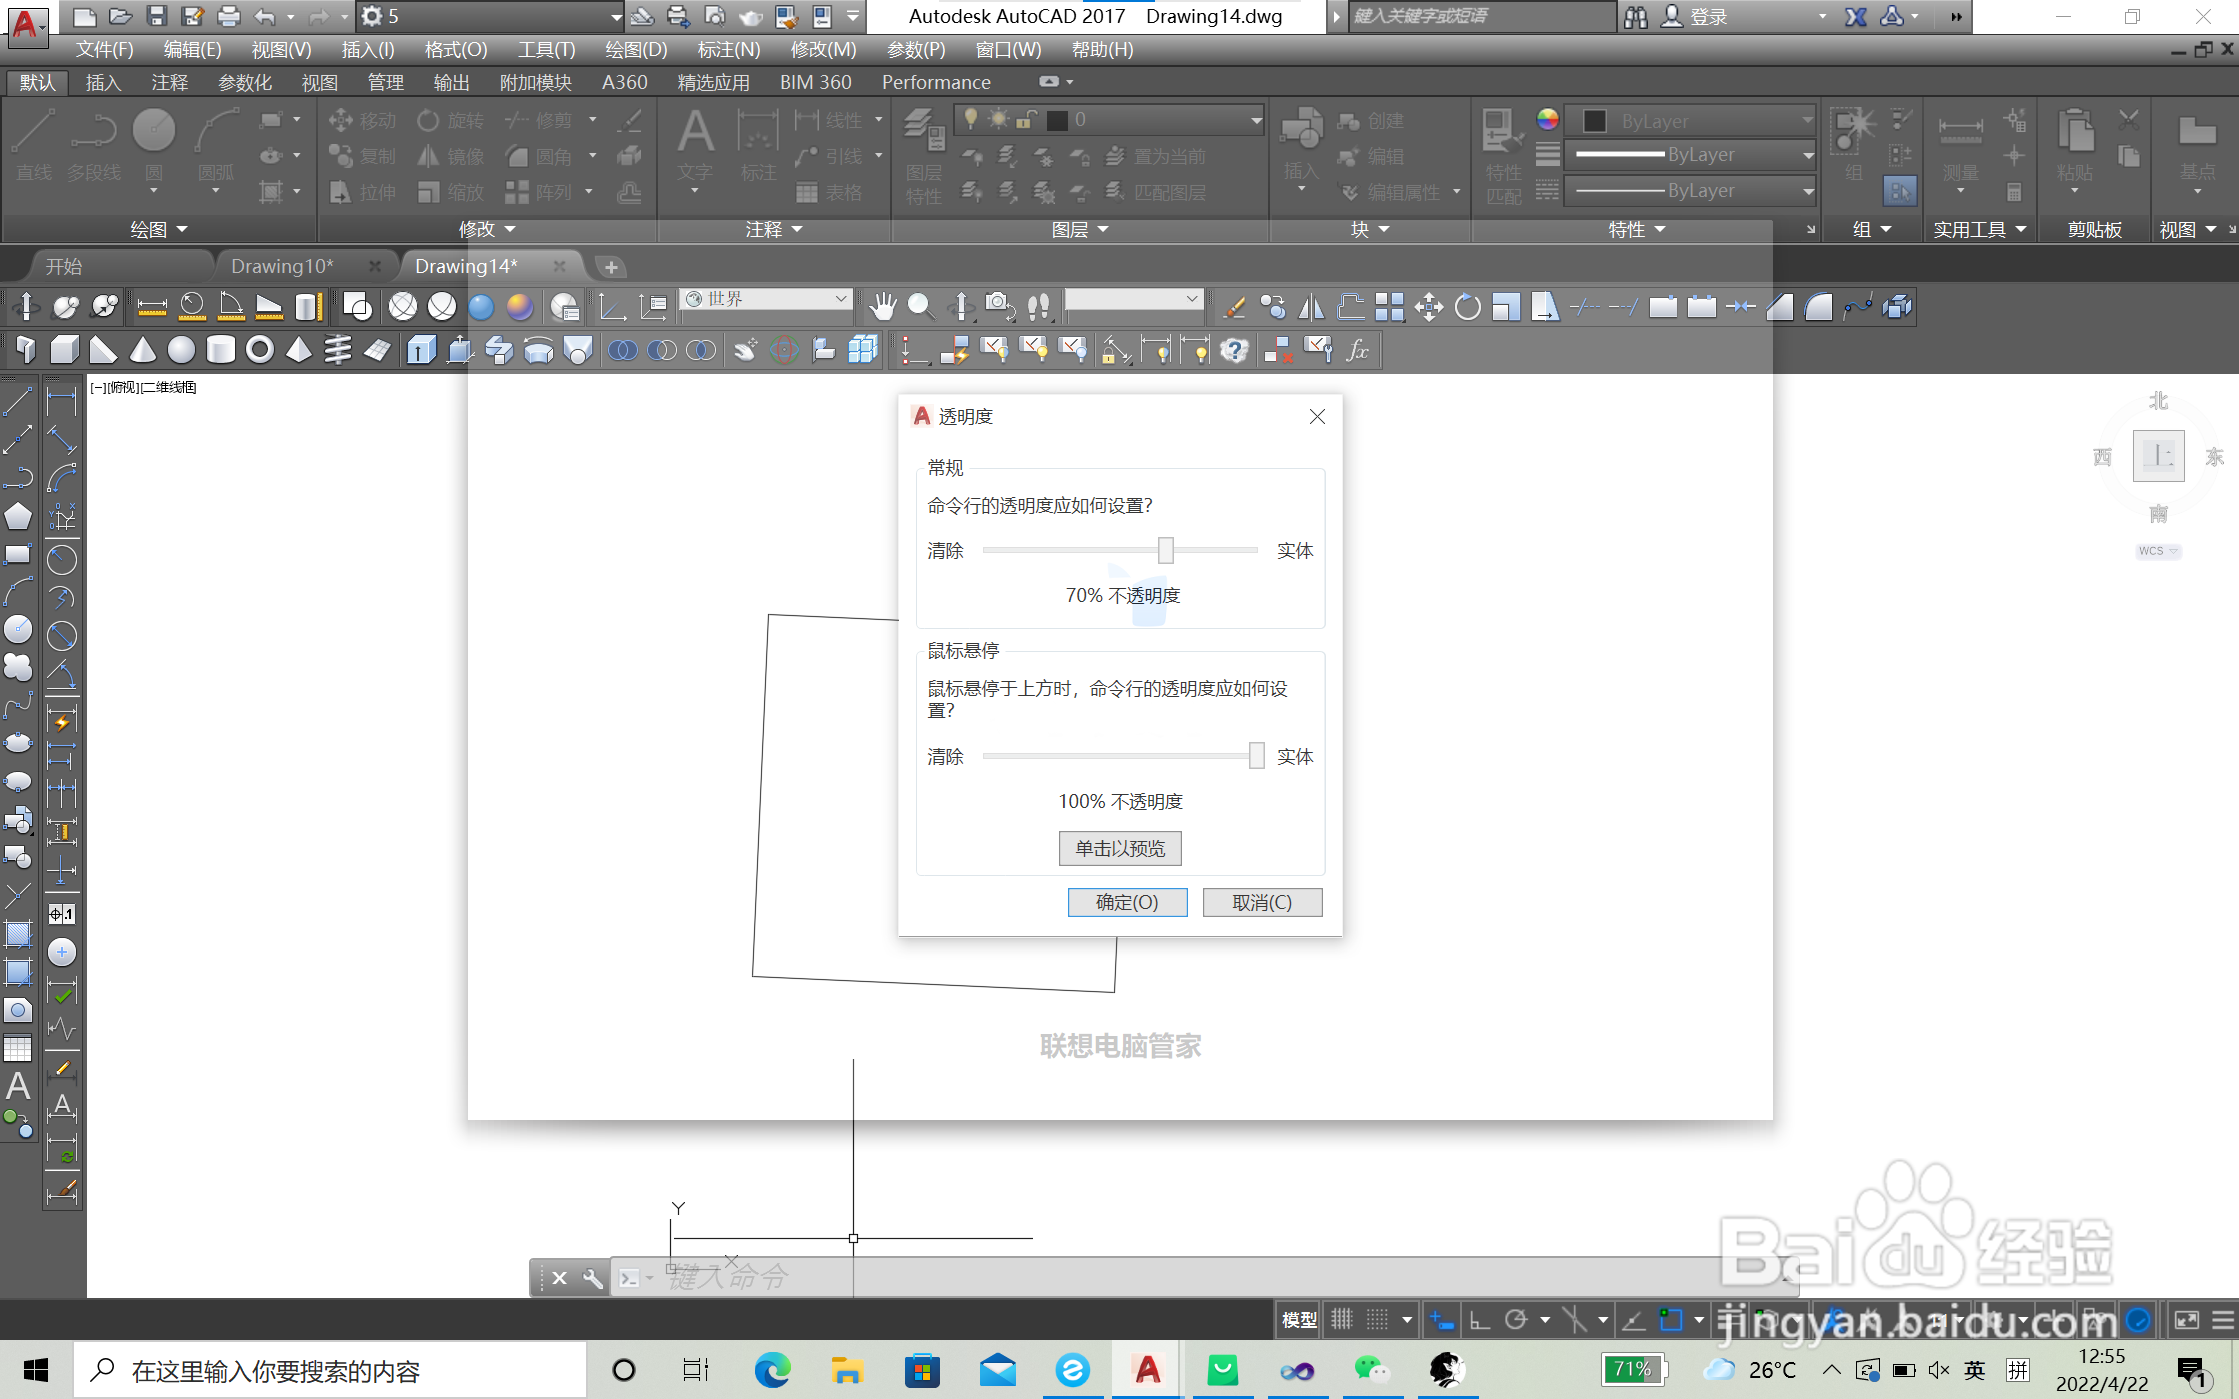This screenshot has height=1399, width=2239.
Task: Click the parameters manager fx icon
Action: (1357, 350)
